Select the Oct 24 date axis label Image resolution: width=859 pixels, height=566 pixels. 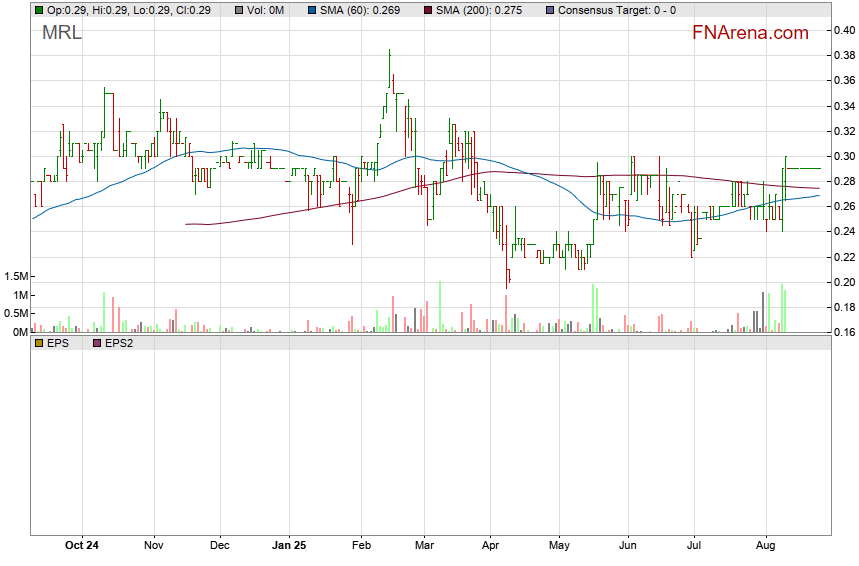[x=81, y=546]
